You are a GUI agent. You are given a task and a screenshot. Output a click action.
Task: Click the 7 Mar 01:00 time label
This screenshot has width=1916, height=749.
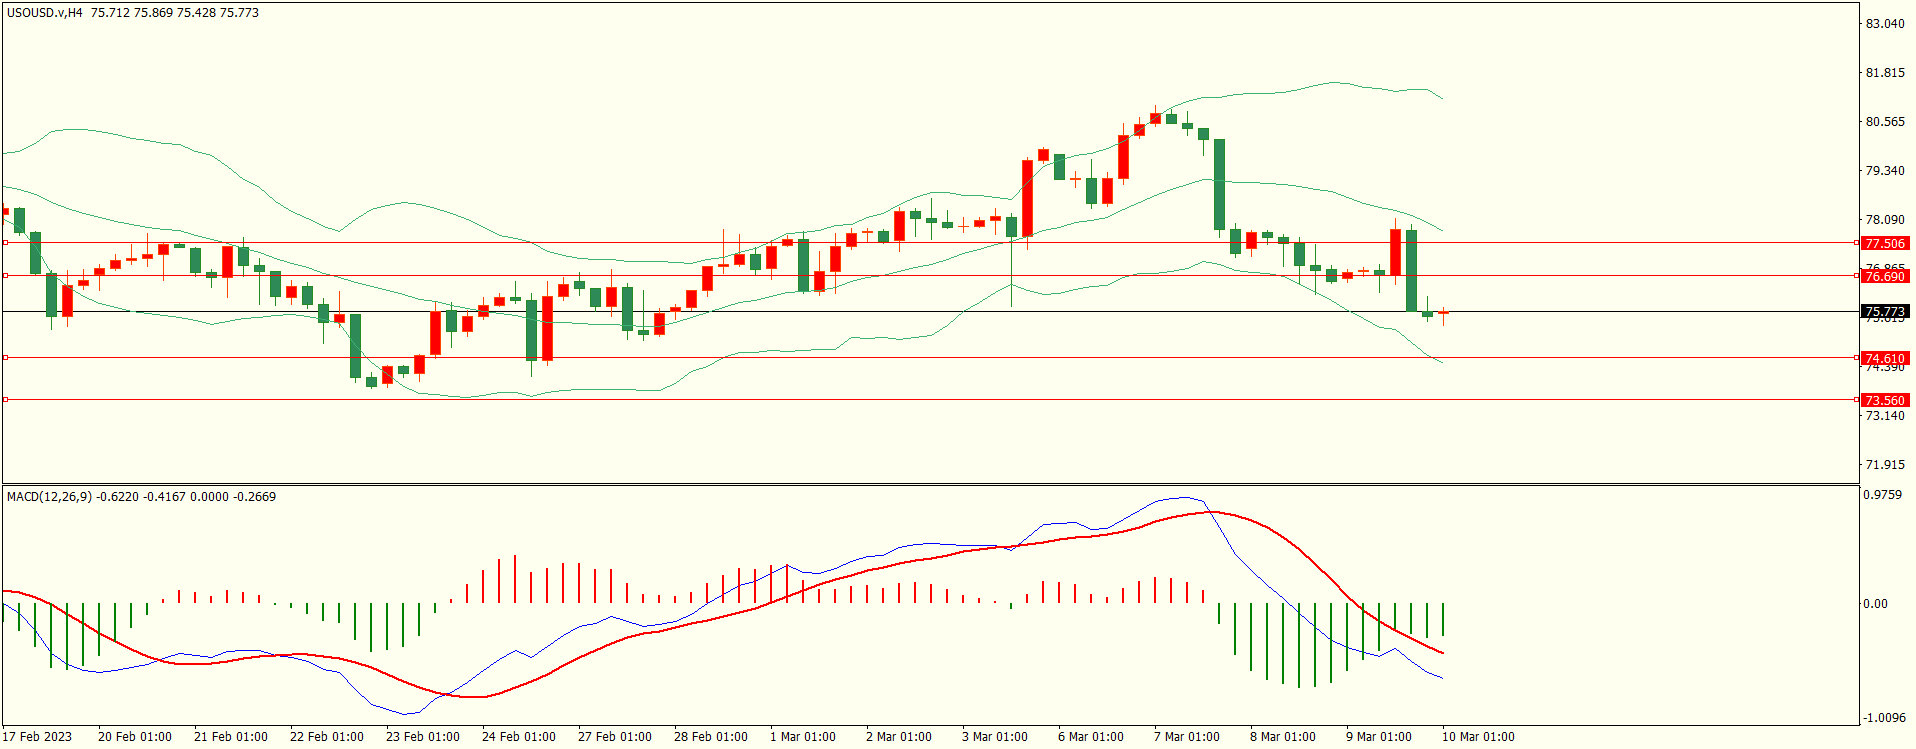[x=1187, y=737]
